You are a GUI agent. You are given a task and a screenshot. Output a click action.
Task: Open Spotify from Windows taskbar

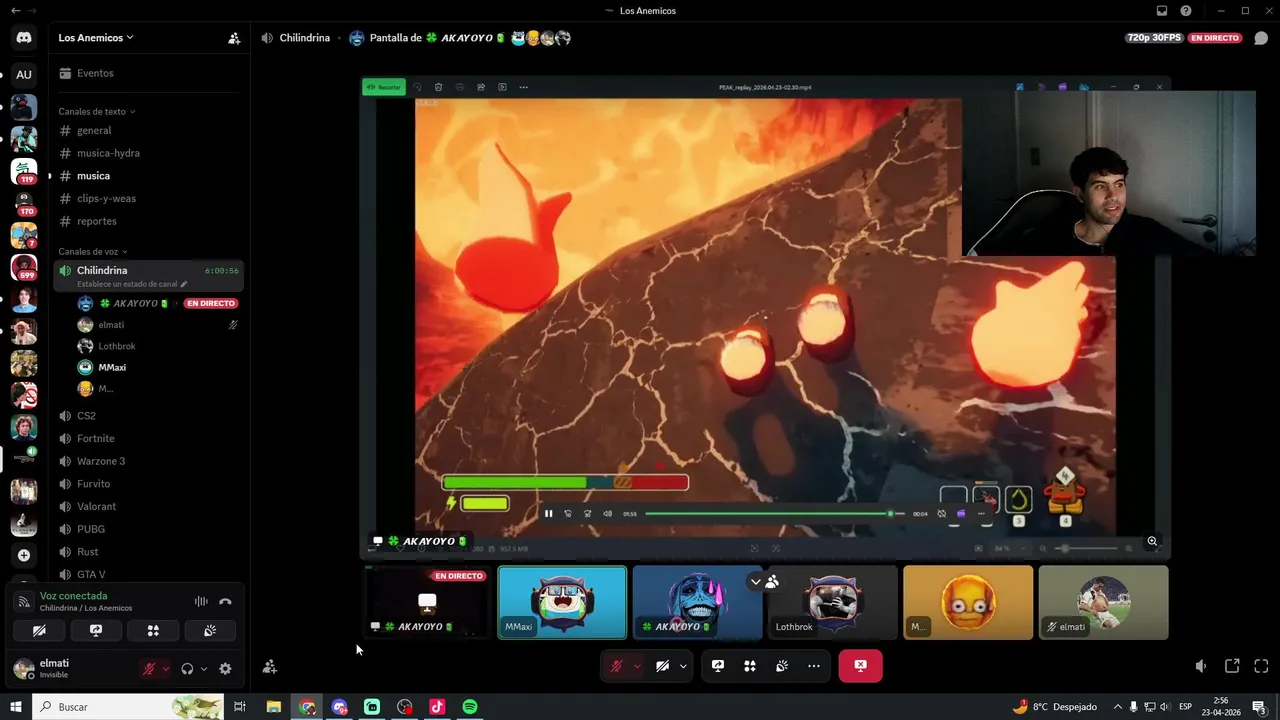[470, 707]
